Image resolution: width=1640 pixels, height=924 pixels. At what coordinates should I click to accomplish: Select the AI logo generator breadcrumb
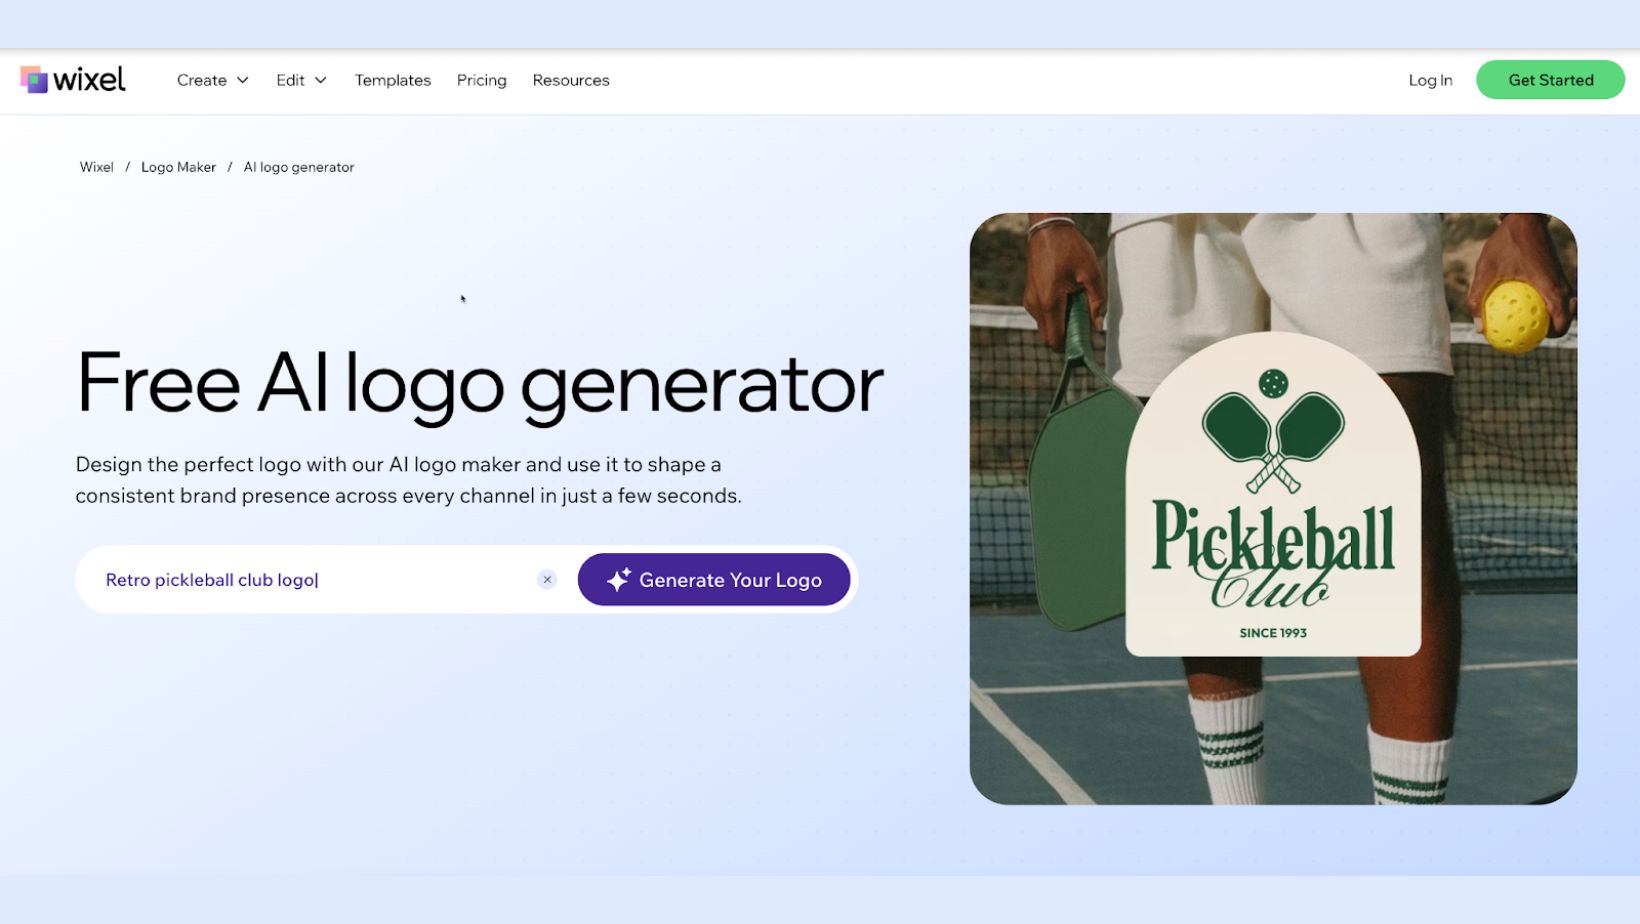click(299, 167)
